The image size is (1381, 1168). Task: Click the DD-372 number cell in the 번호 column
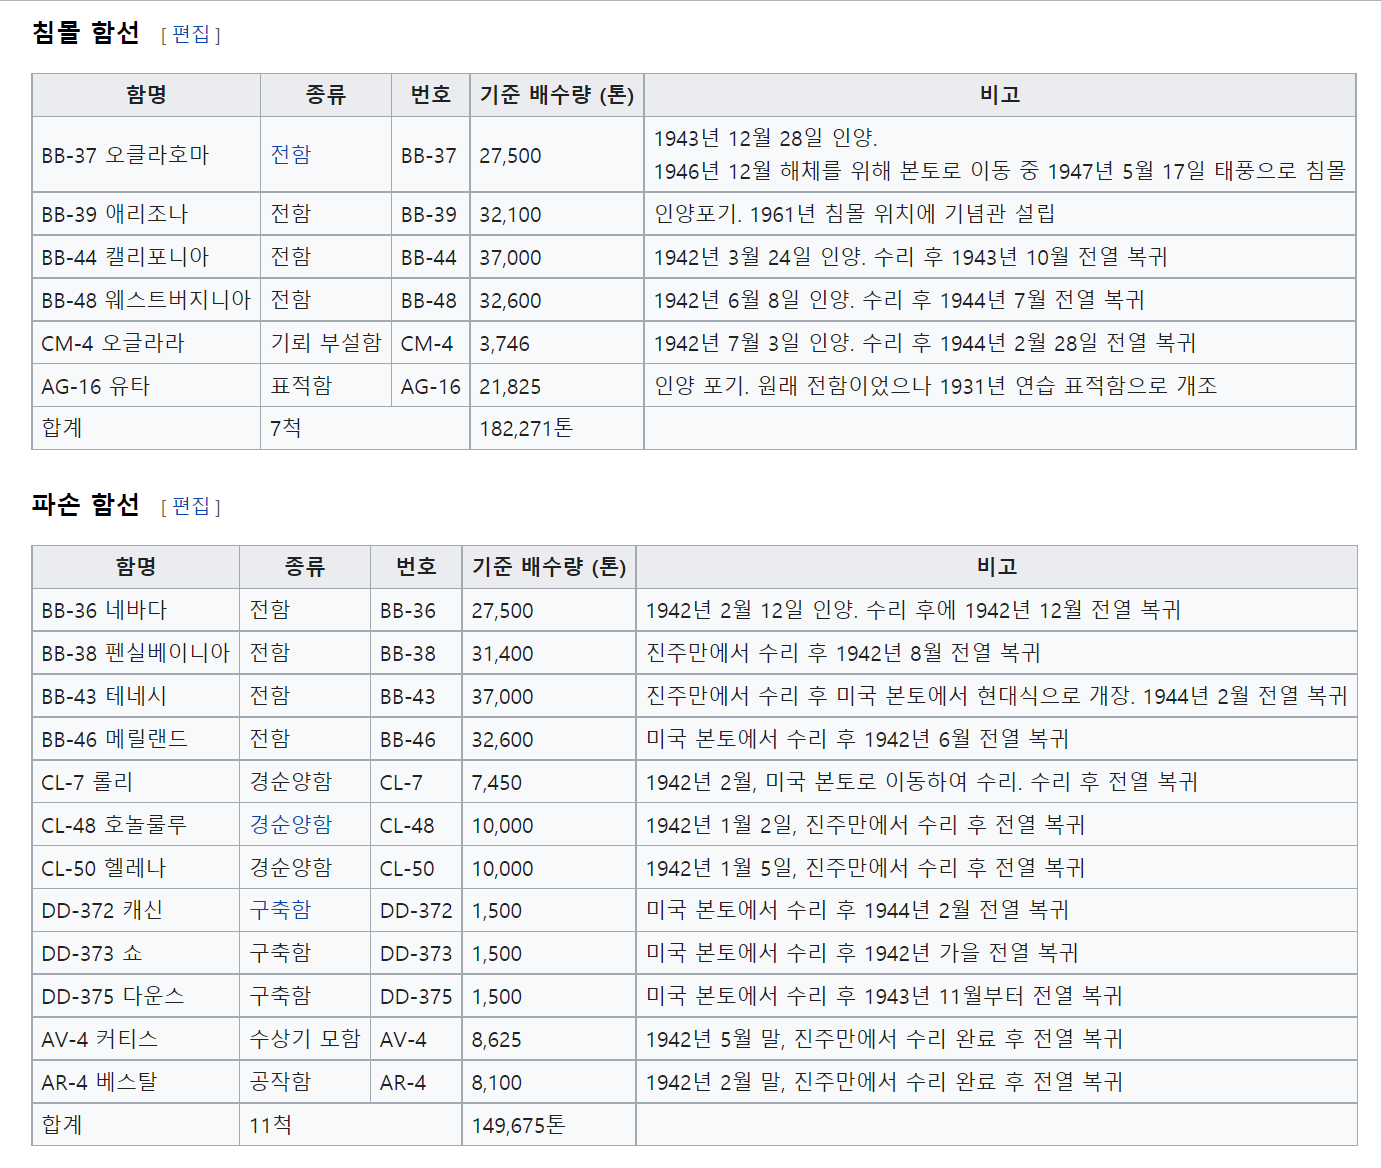416,911
